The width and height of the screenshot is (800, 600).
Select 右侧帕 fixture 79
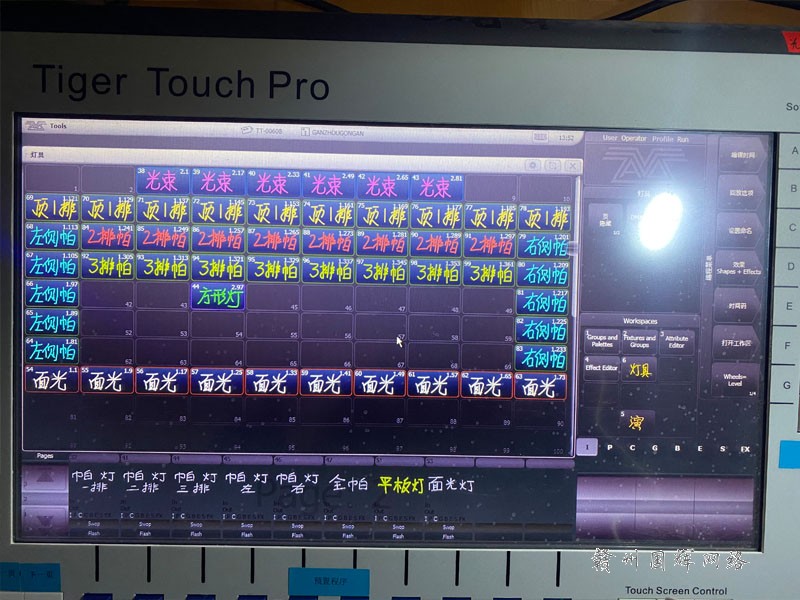(x=544, y=246)
